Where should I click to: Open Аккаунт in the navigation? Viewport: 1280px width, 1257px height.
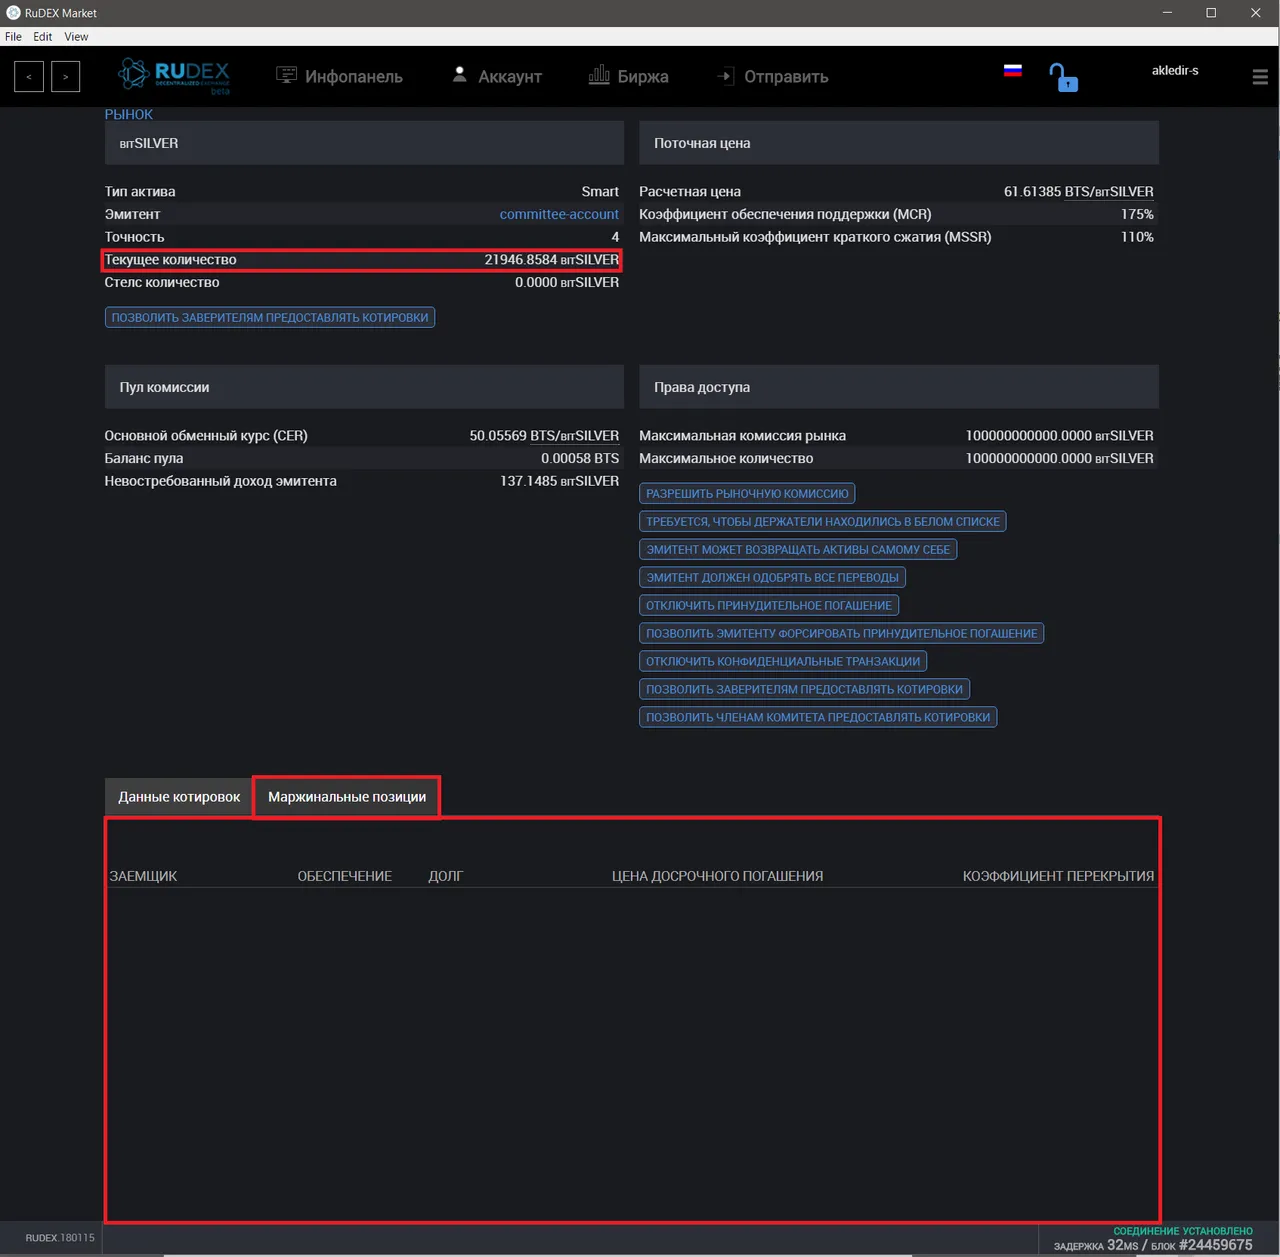point(510,77)
